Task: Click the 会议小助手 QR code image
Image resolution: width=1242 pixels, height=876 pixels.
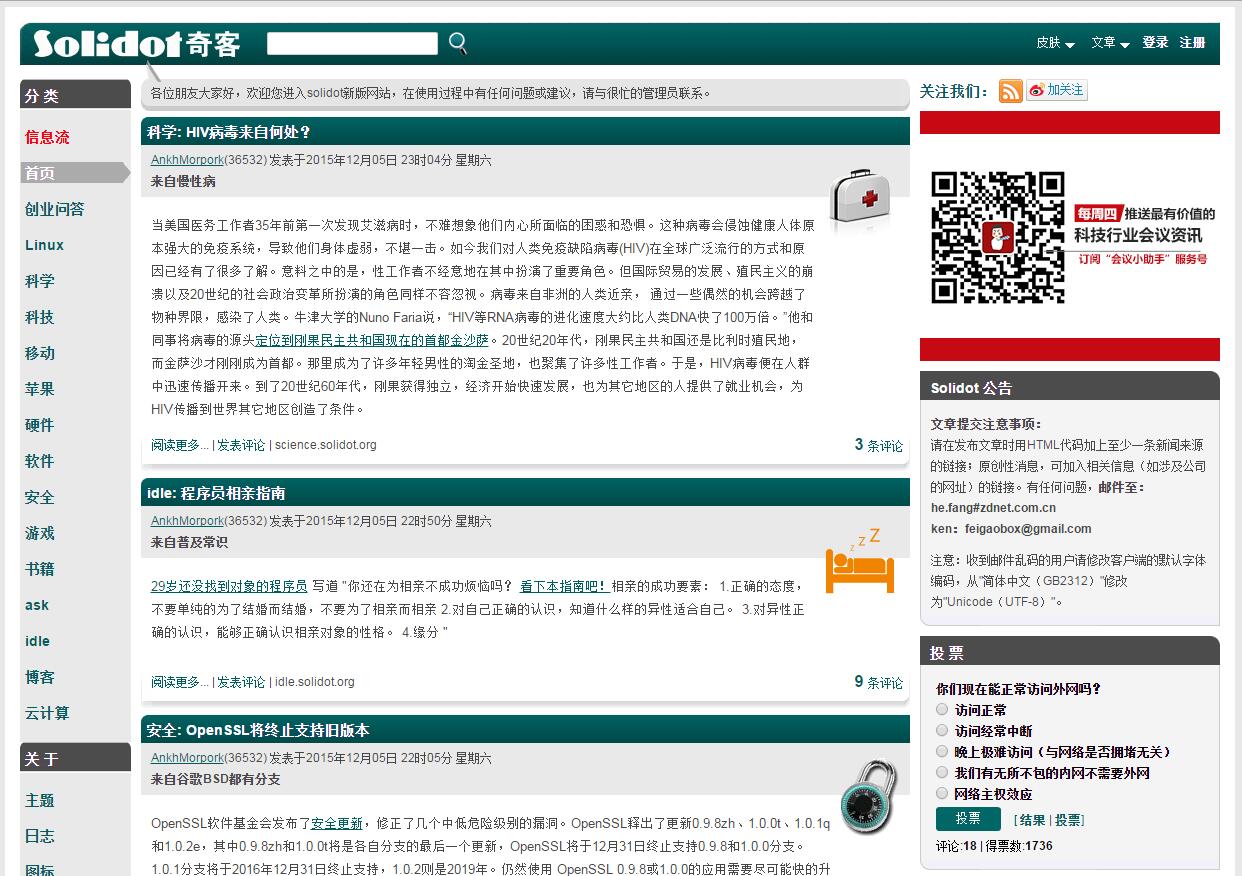Action: tap(997, 238)
